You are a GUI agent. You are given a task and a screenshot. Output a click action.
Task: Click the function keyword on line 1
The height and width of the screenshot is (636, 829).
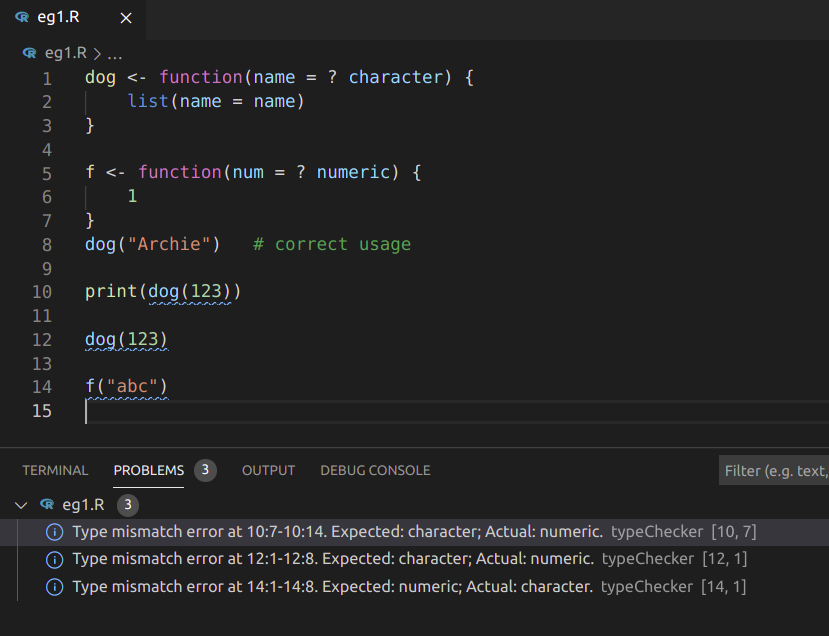coord(201,77)
